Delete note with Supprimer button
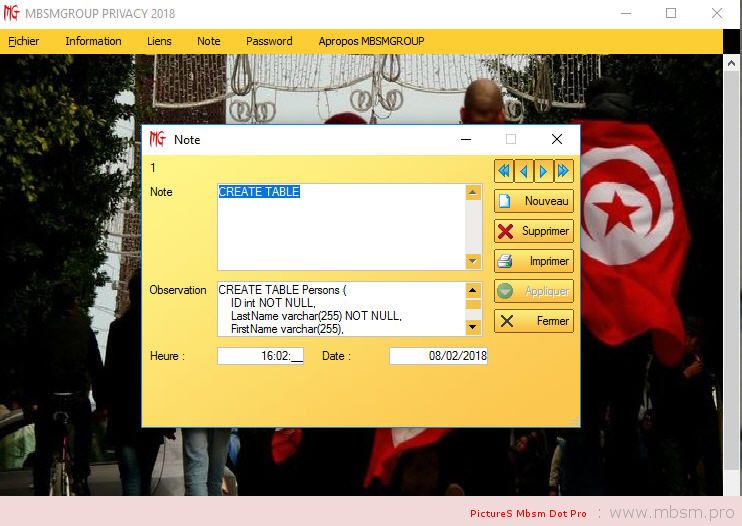 point(534,231)
